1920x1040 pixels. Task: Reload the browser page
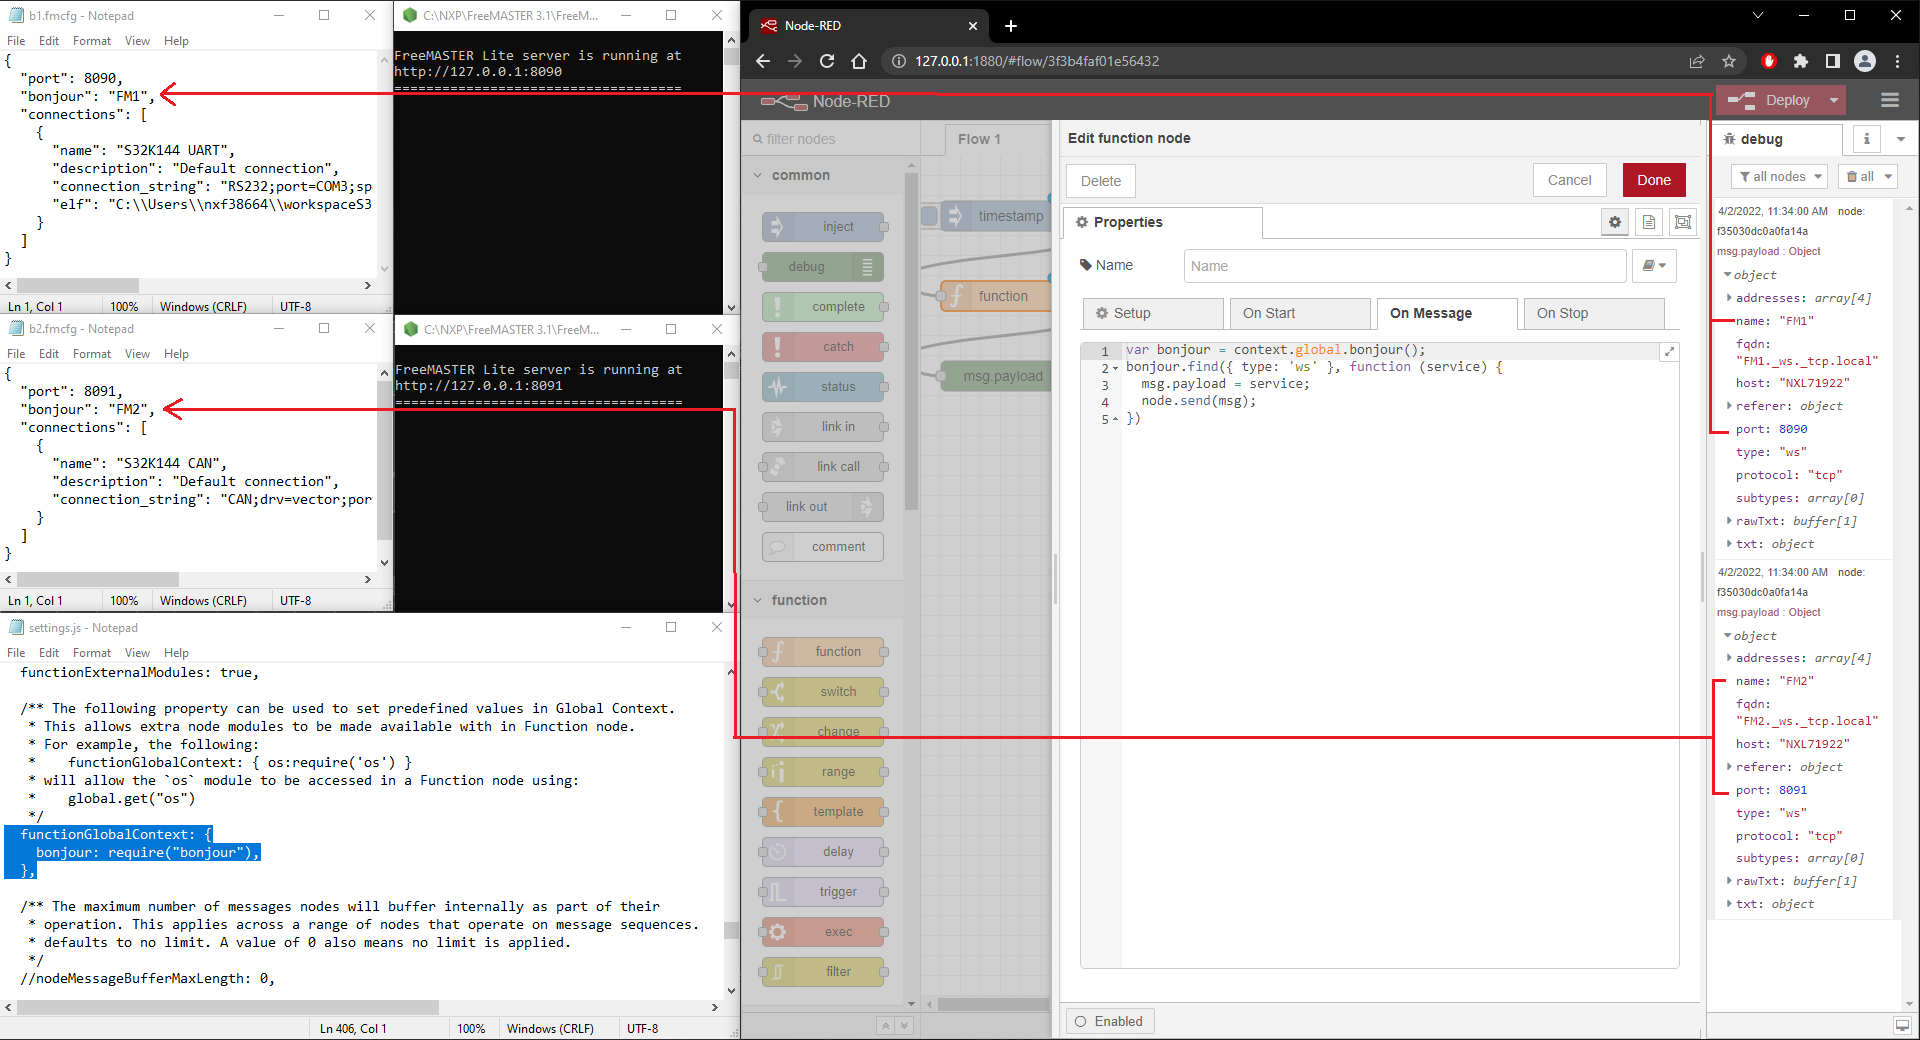(x=827, y=61)
